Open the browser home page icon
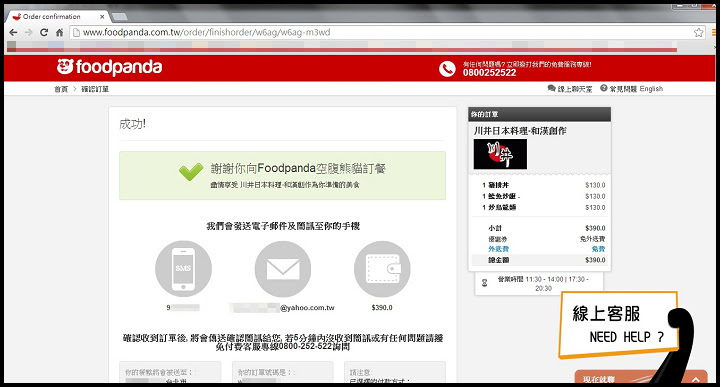Viewport: 720px width, 387px height. click(59, 33)
